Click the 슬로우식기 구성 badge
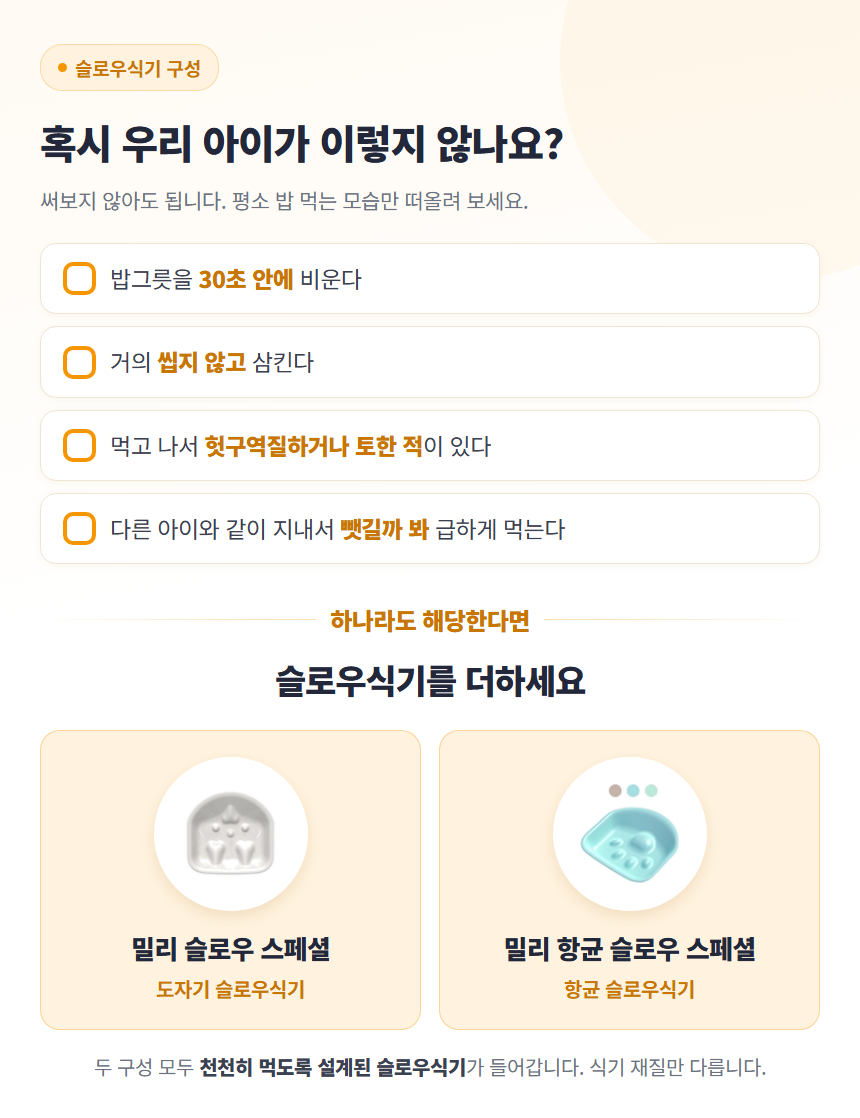The width and height of the screenshot is (860, 1118). (x=129, y=68)
